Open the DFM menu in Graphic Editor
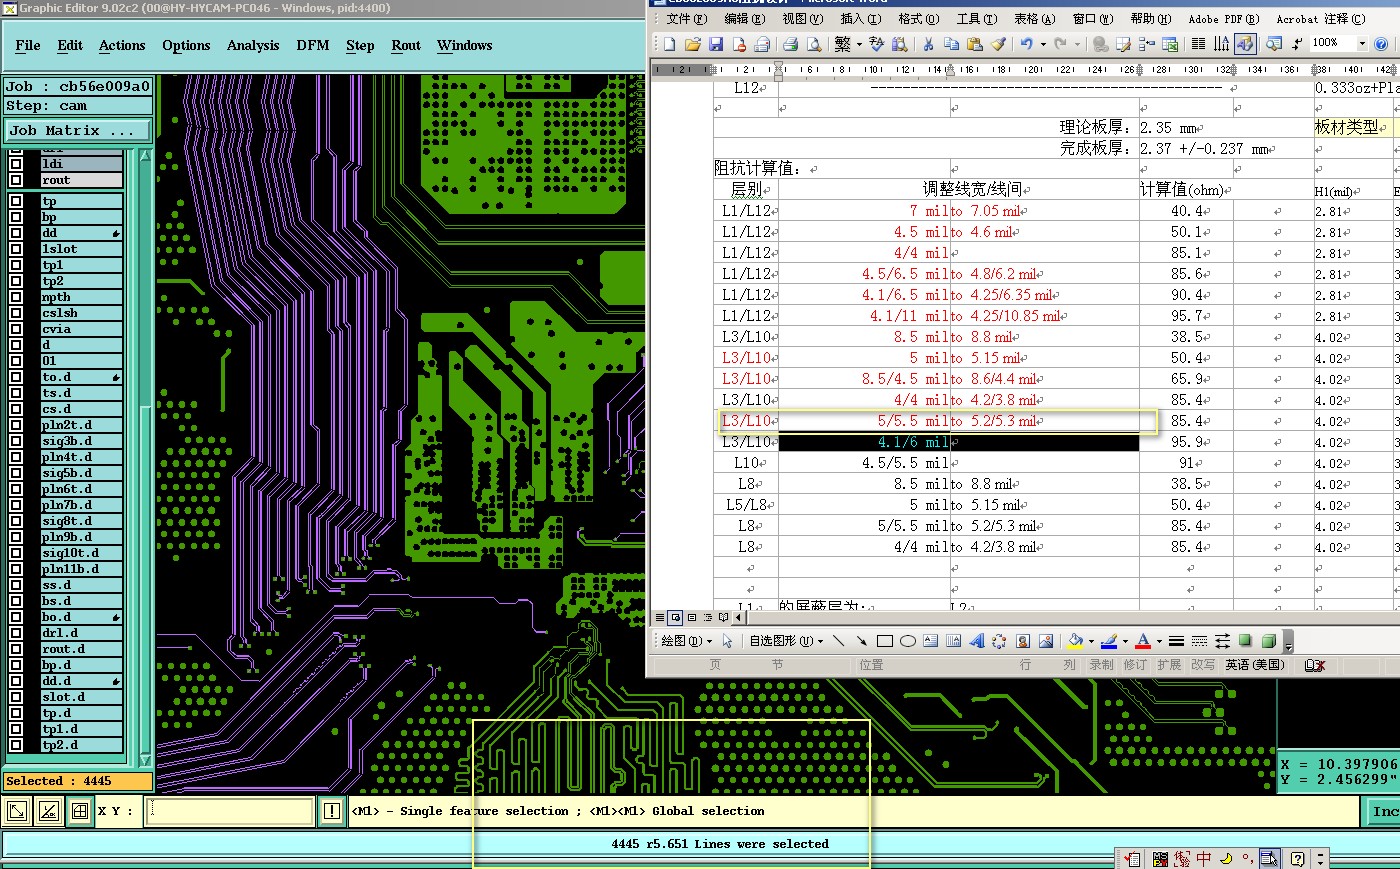The image size is (1400, 869). (313, 45)
